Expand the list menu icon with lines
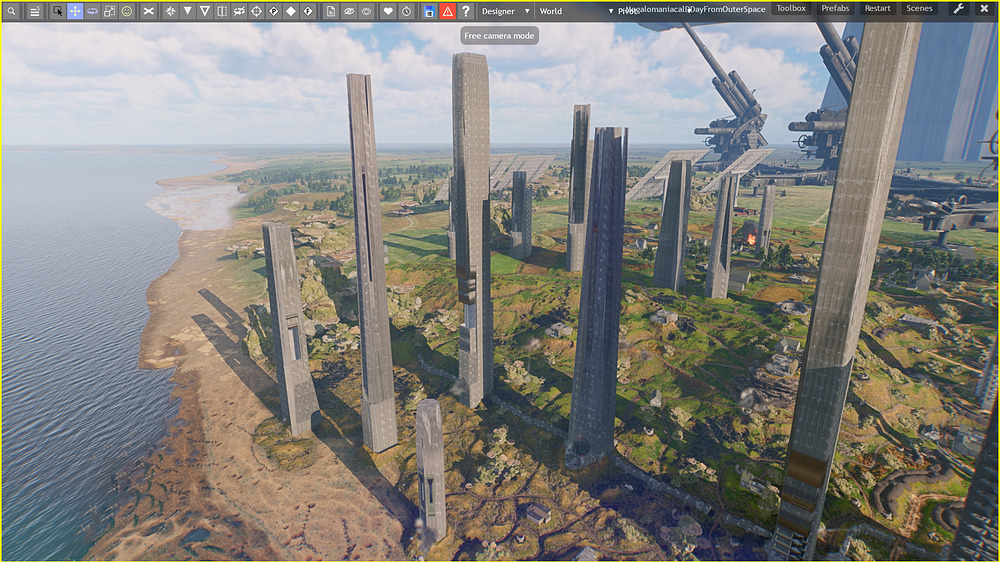Image resolution: width=1000 pixels, height=562 pixels. [34, 11]
